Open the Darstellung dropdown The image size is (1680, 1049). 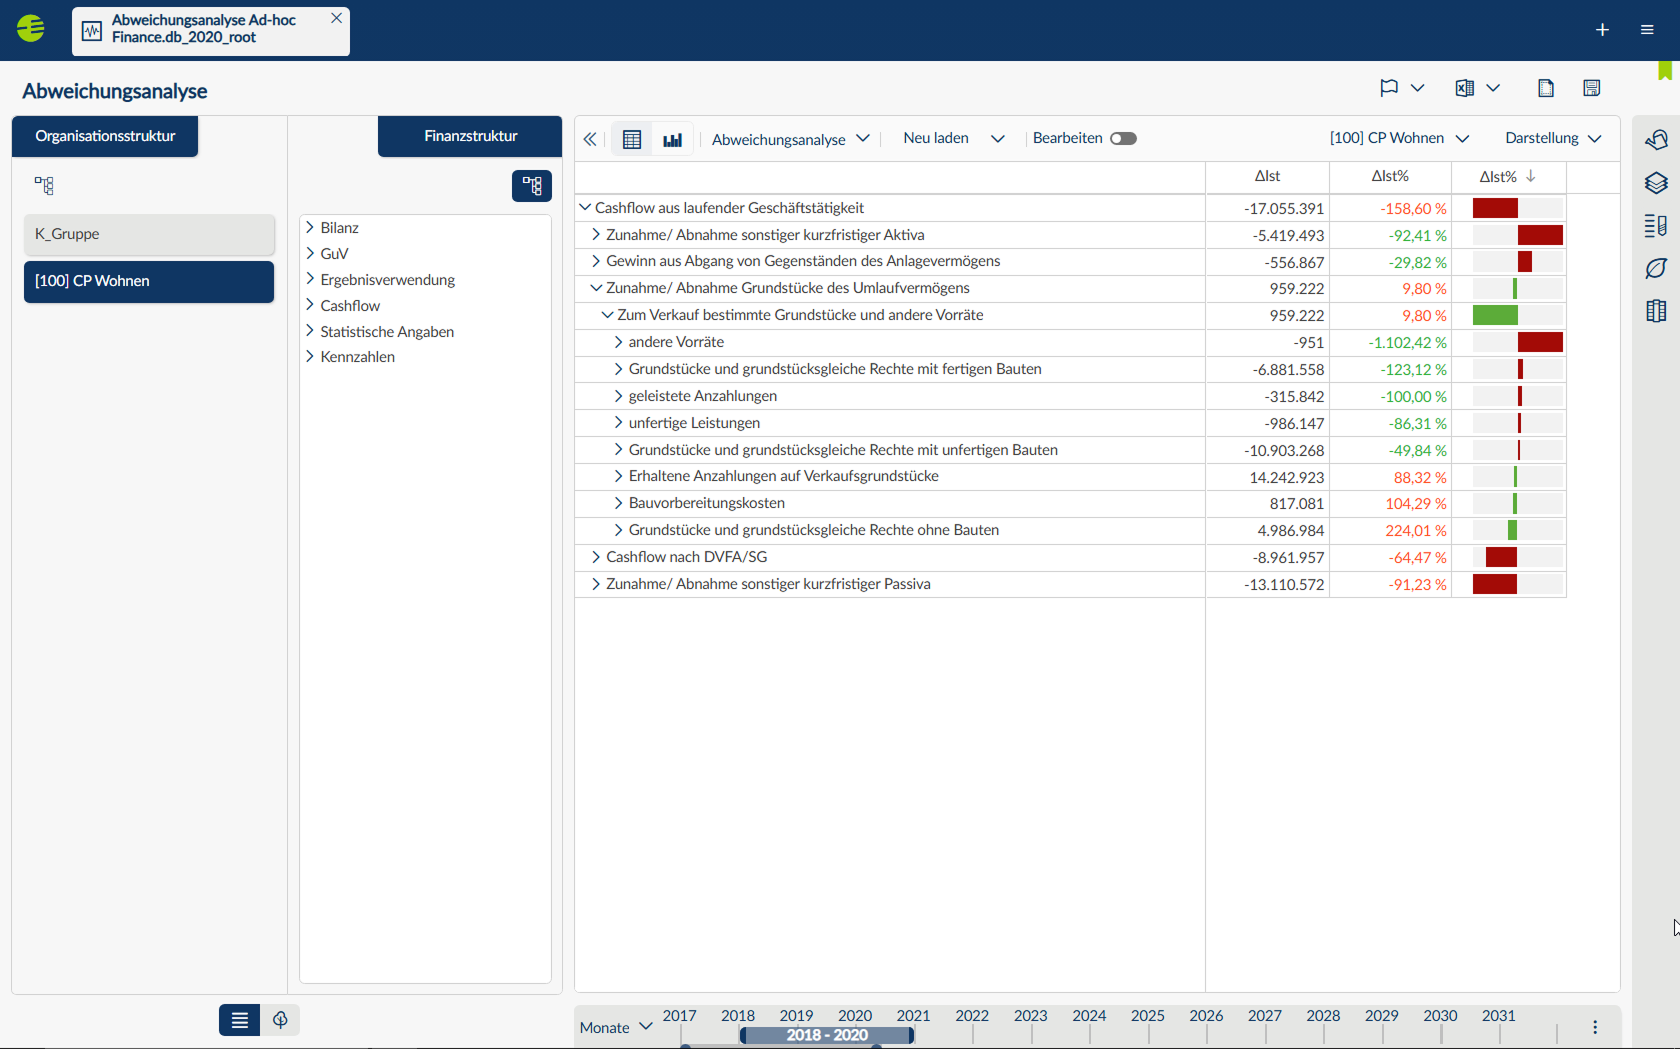pyautogui.click(x=1553, y=138)
